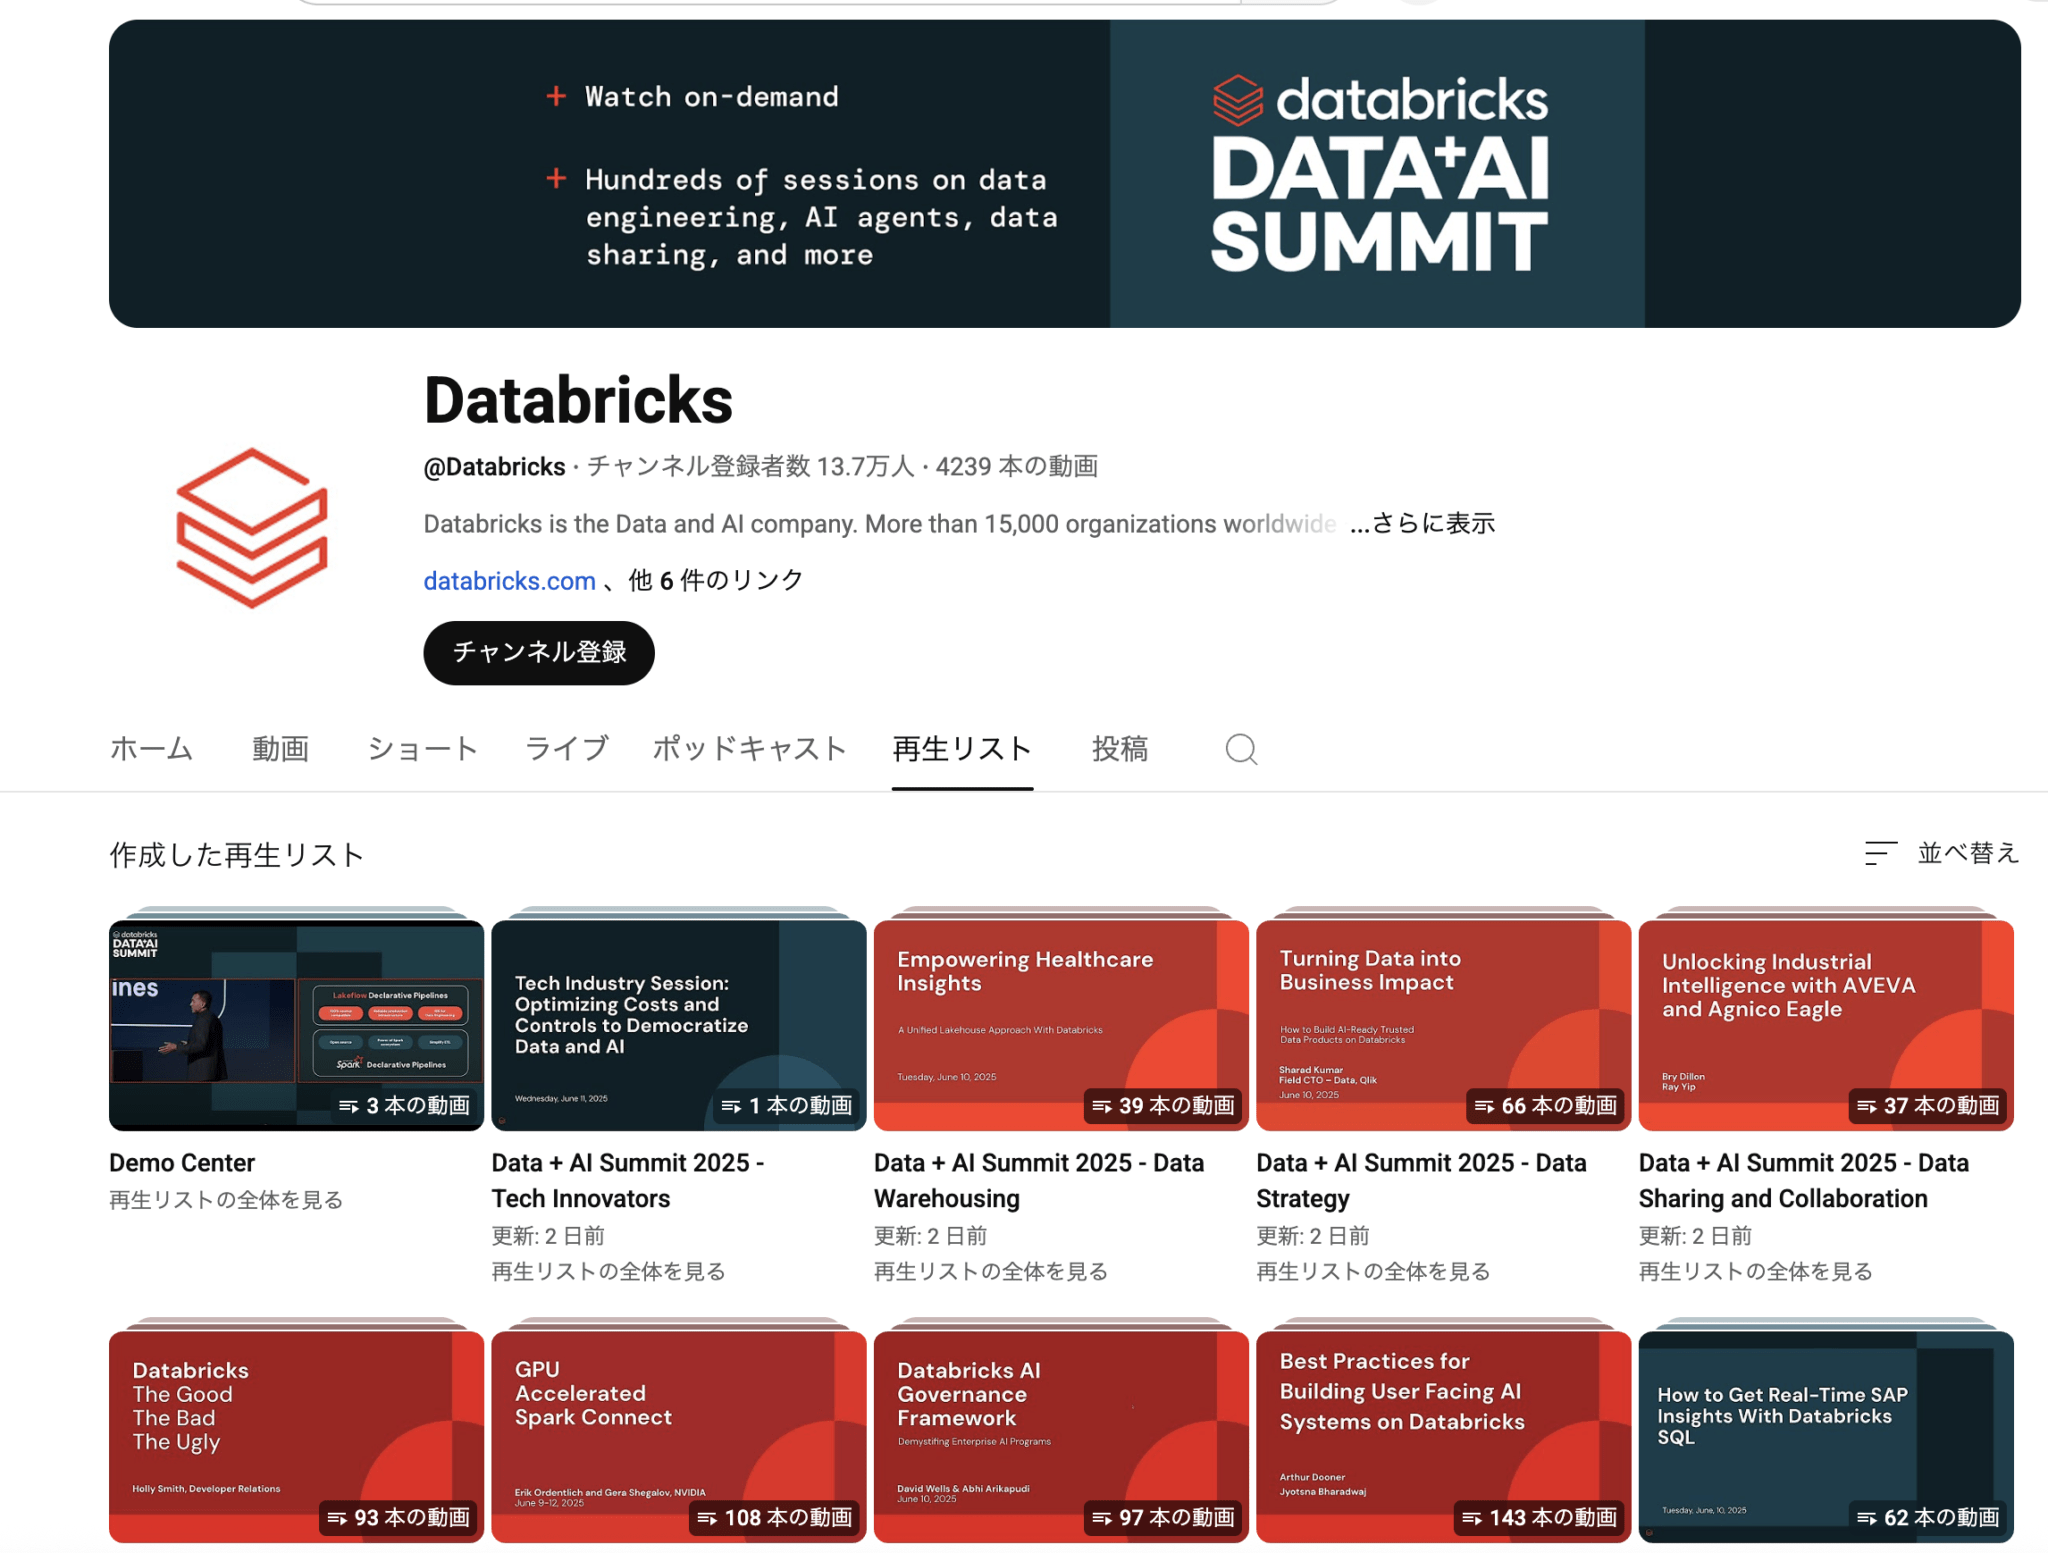Open the ポッドキャスト tab

click(749, 748)
